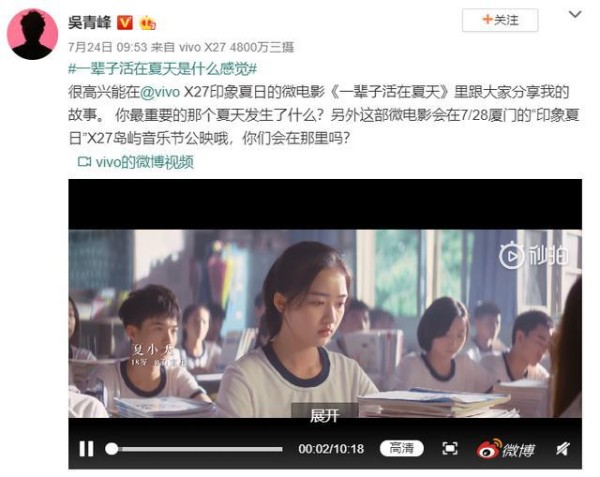Click the crown membership icon

click(148, 23)
